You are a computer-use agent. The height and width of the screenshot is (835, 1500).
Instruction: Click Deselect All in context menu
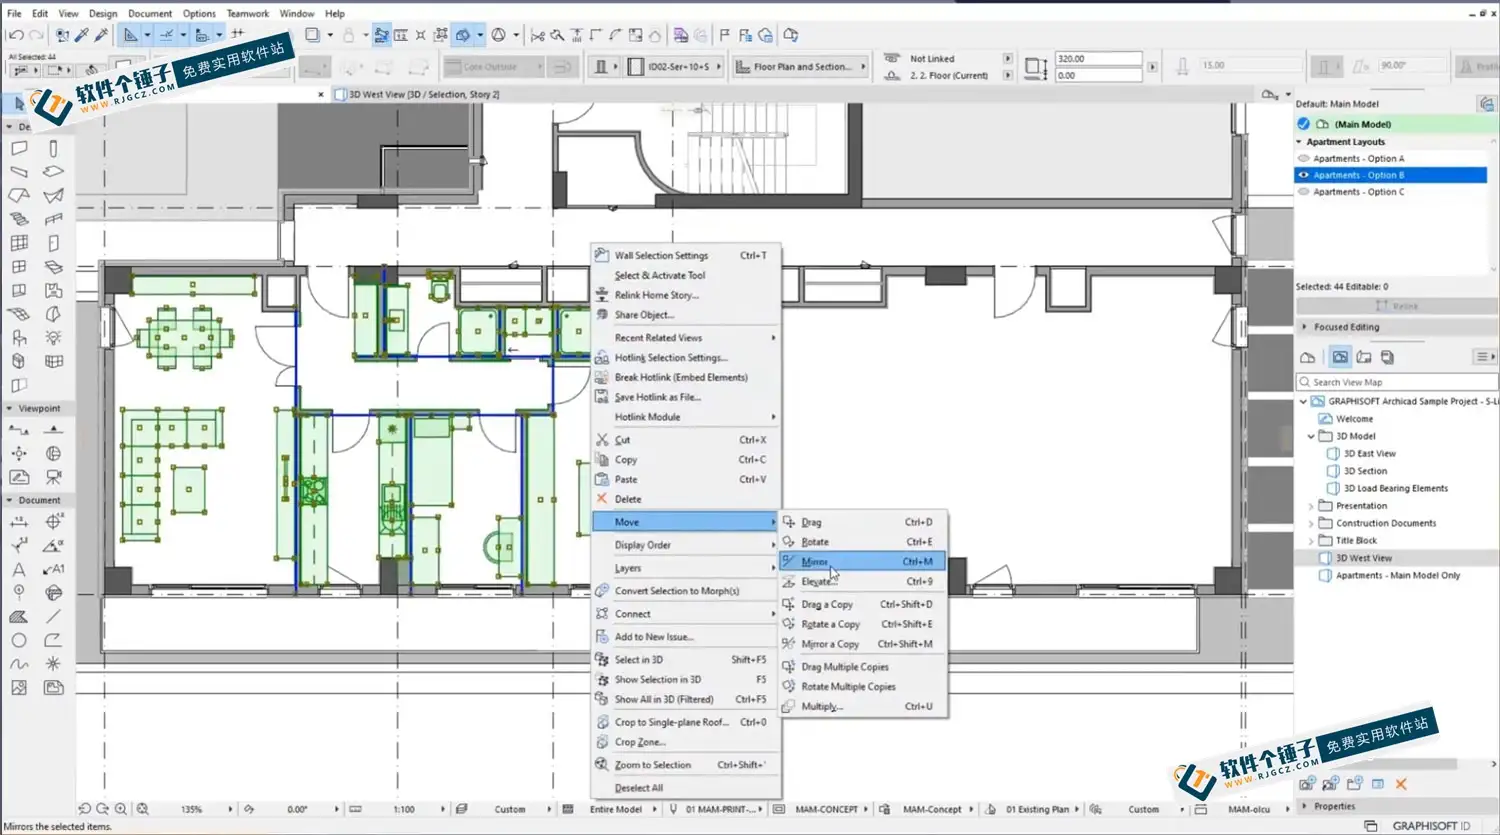pos(685,788)
